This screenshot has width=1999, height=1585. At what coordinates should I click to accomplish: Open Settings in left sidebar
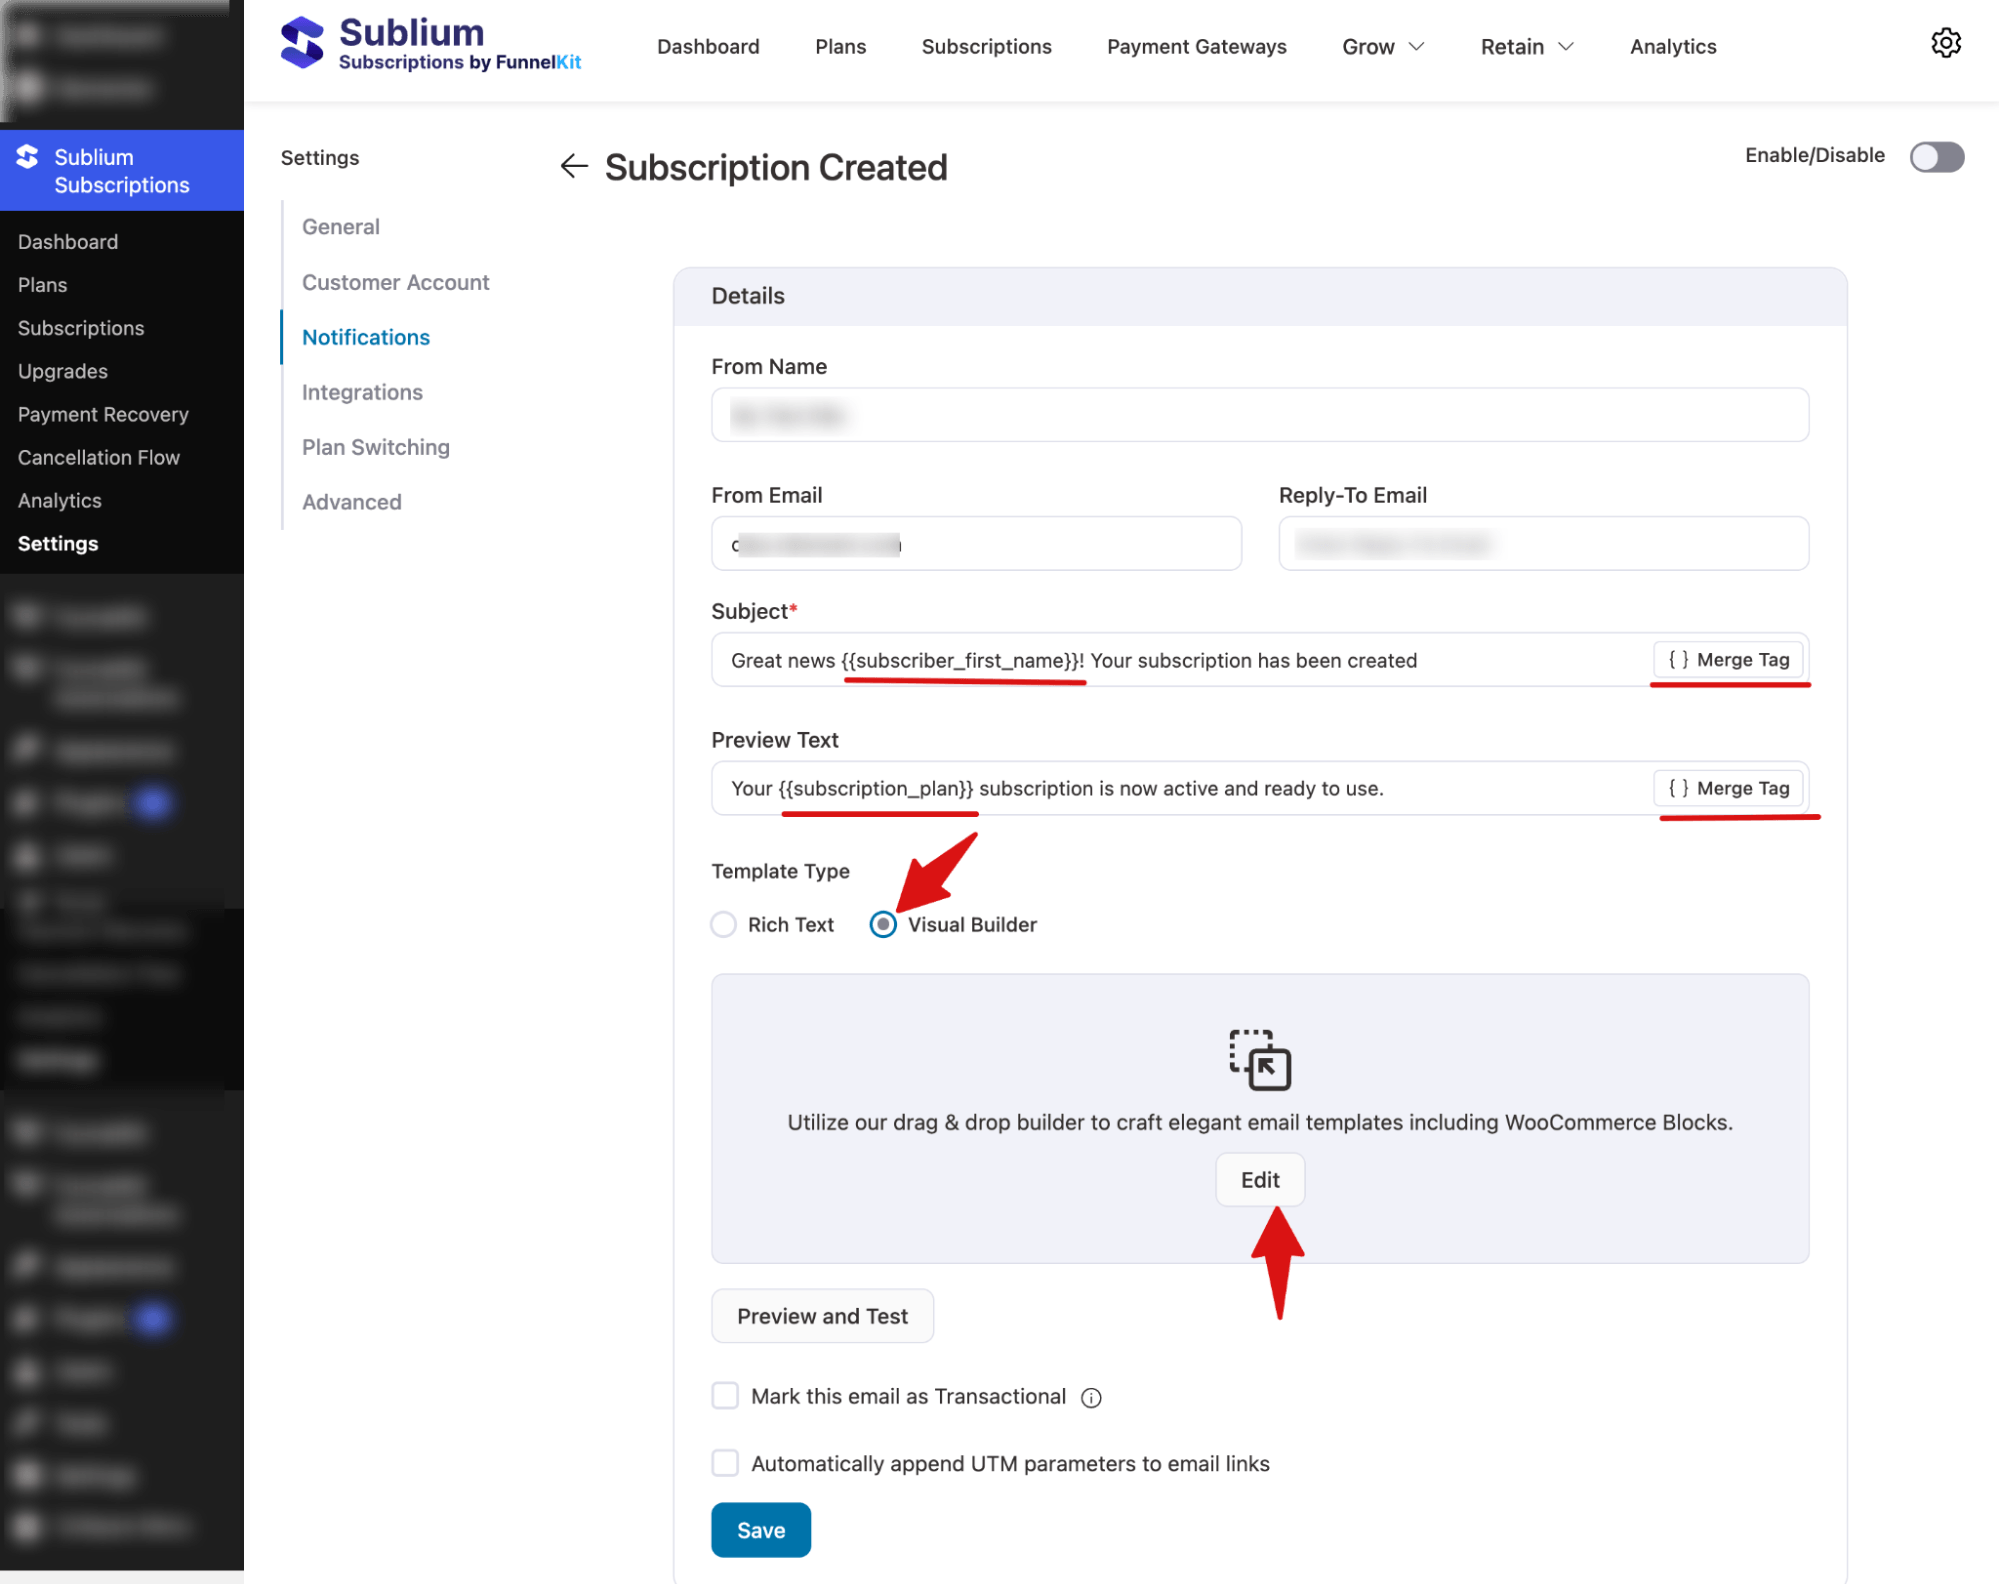coord(58,543)
